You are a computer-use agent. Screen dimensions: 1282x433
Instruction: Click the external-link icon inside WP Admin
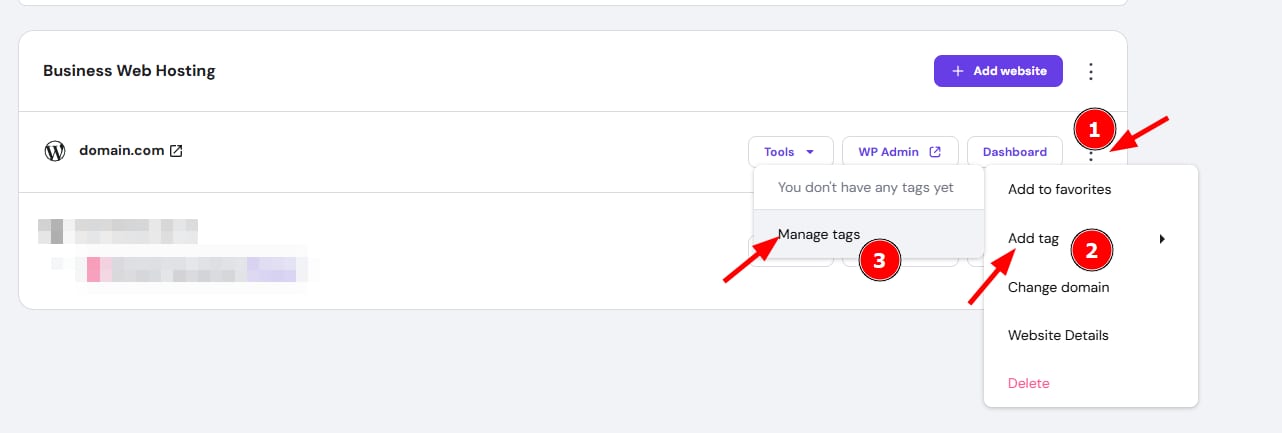click(x=935, y=152)
